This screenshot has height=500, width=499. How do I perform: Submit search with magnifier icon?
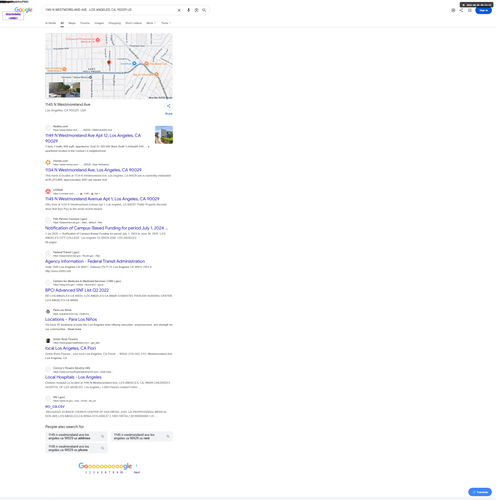(x=204, y=10)
